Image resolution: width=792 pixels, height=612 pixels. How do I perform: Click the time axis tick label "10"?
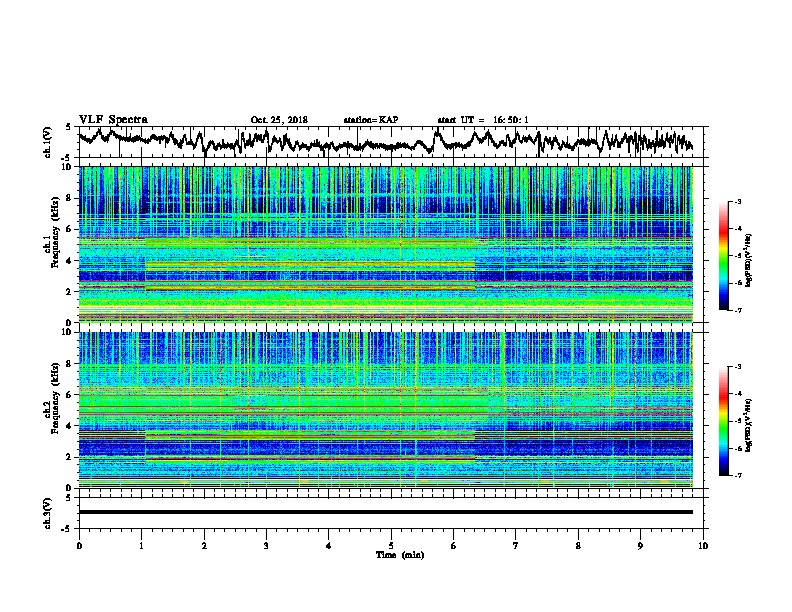(x=703, y=546)
